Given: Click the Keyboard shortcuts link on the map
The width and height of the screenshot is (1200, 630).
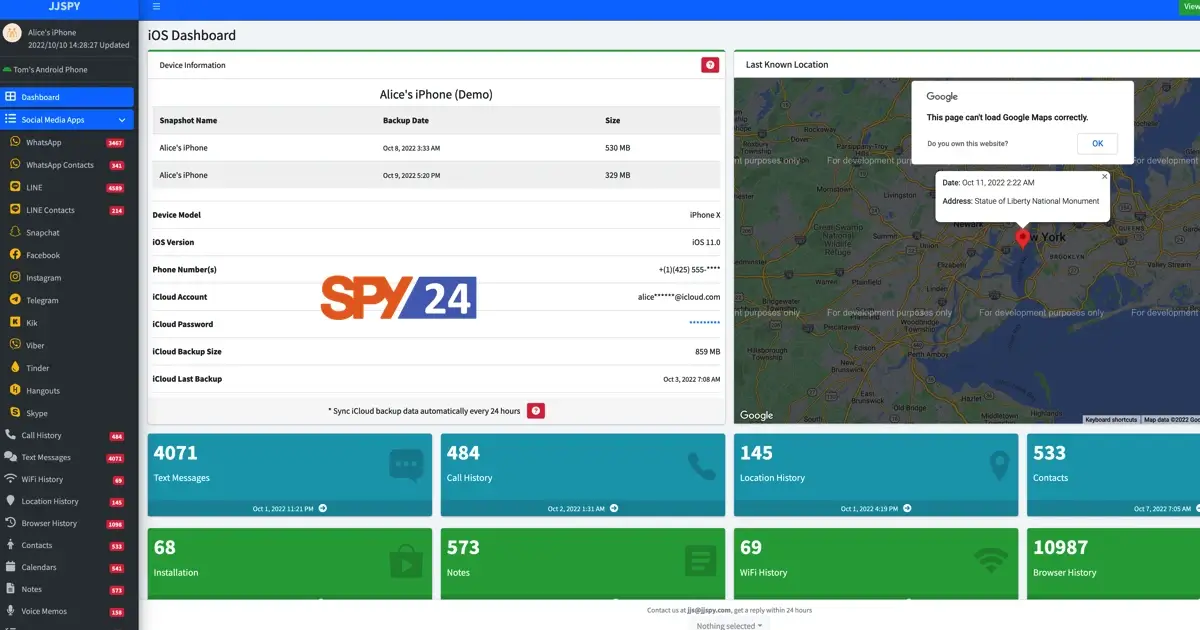Looking at the screenshot, I should click(1111, 420).
